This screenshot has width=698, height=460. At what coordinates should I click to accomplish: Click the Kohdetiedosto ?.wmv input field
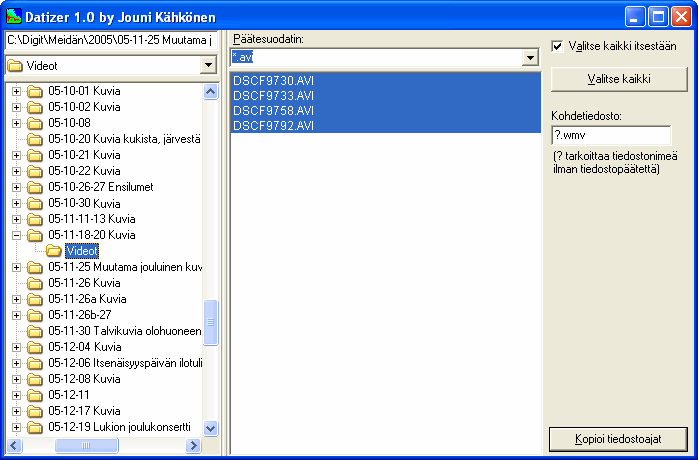611,135
